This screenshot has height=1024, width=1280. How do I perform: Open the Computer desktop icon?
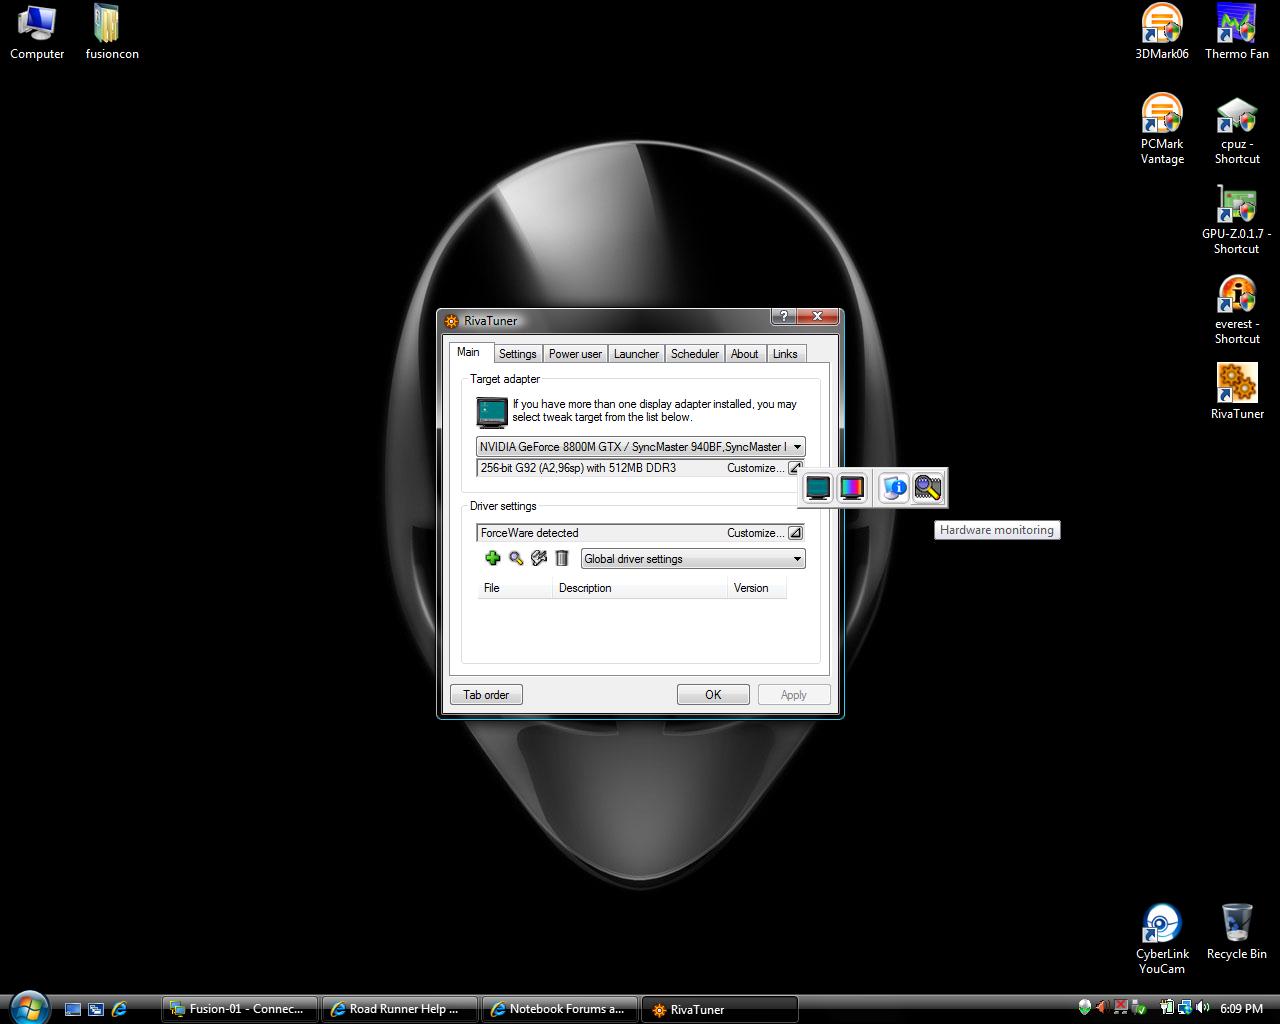37,32
